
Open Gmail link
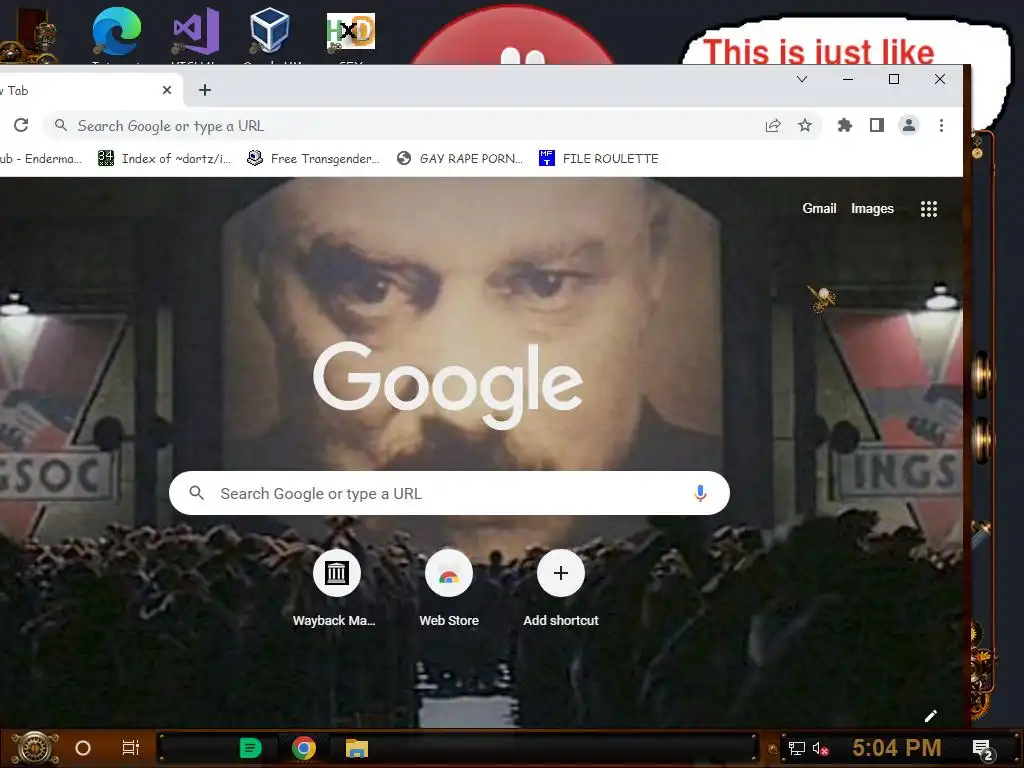coord(819,208)
